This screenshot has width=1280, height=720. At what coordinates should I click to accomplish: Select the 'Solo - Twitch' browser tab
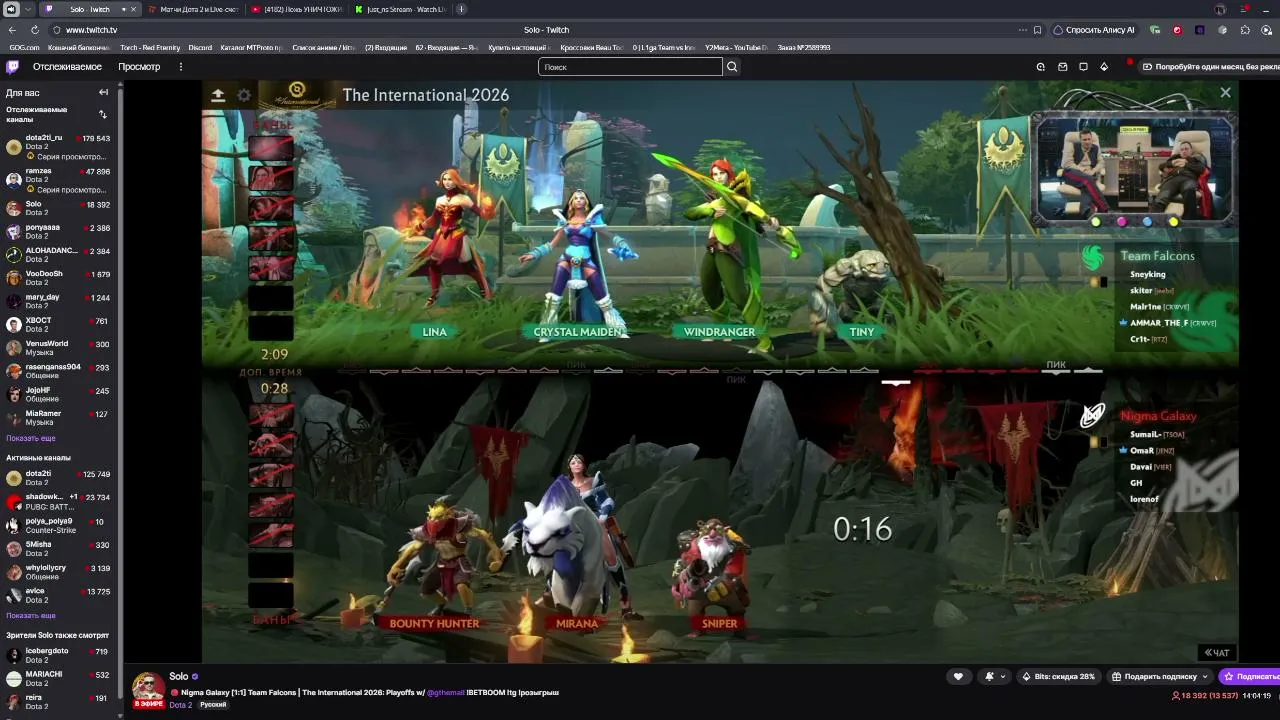click(x=90, y=9)
